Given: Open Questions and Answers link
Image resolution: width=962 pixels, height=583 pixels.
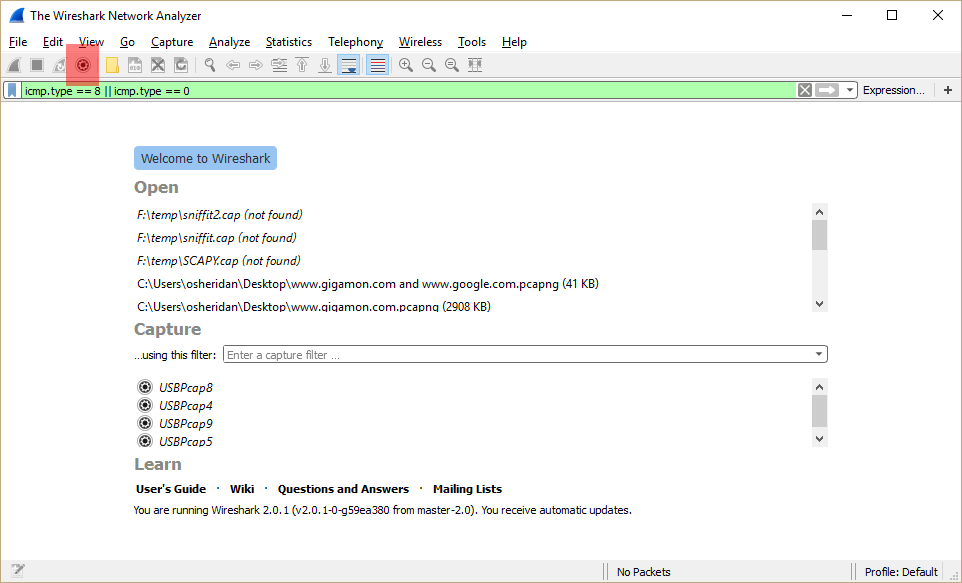Looking at the screenshot, I should tap(343, 489).
